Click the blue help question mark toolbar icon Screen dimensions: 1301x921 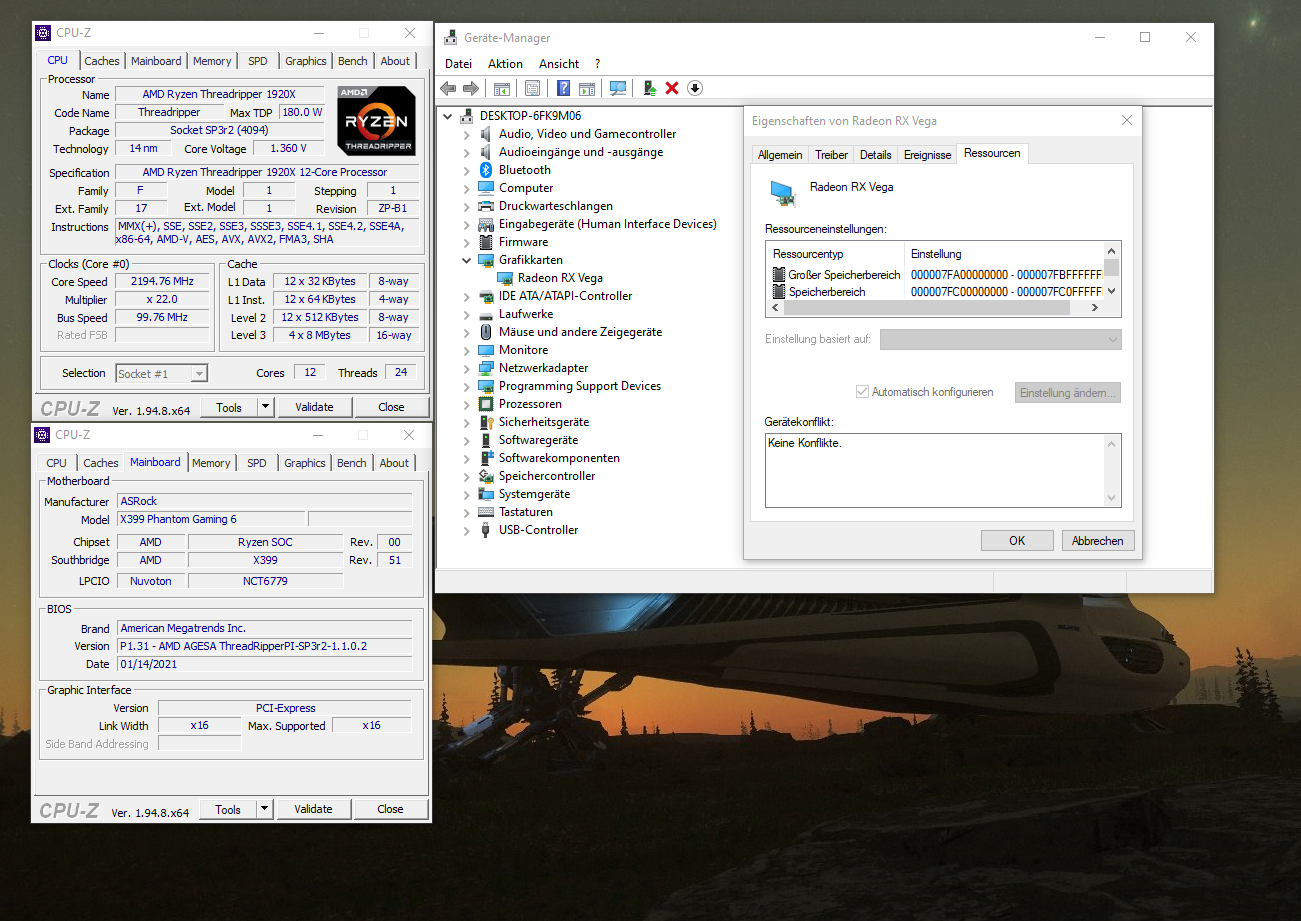pyautogui.click(x=564, y=88)
